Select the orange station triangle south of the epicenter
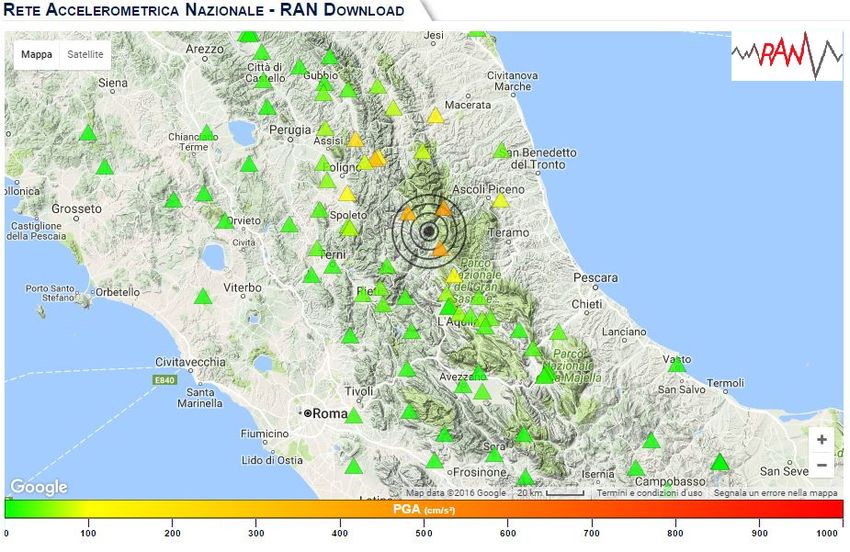The image size is (850, 552). tap(440, 249)
